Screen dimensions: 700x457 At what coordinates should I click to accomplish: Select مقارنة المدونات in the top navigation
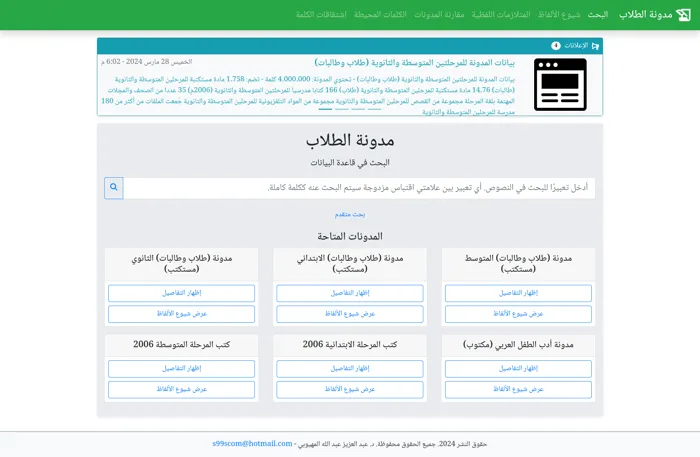click(x=440, y=15)
